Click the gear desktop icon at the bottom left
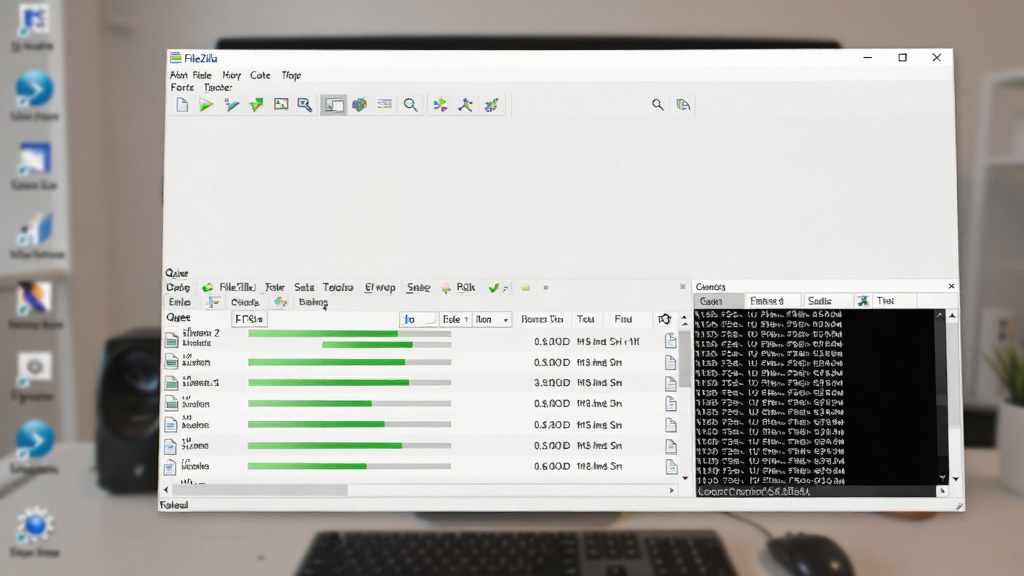 pyautogui.click(x=35, y=525)
